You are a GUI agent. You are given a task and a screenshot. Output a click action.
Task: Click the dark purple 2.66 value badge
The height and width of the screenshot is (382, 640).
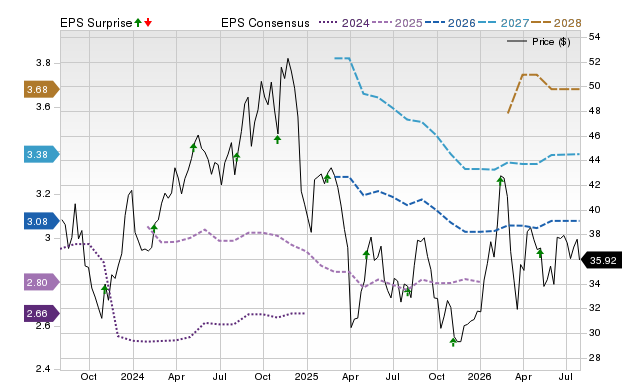tap(42, 313)
